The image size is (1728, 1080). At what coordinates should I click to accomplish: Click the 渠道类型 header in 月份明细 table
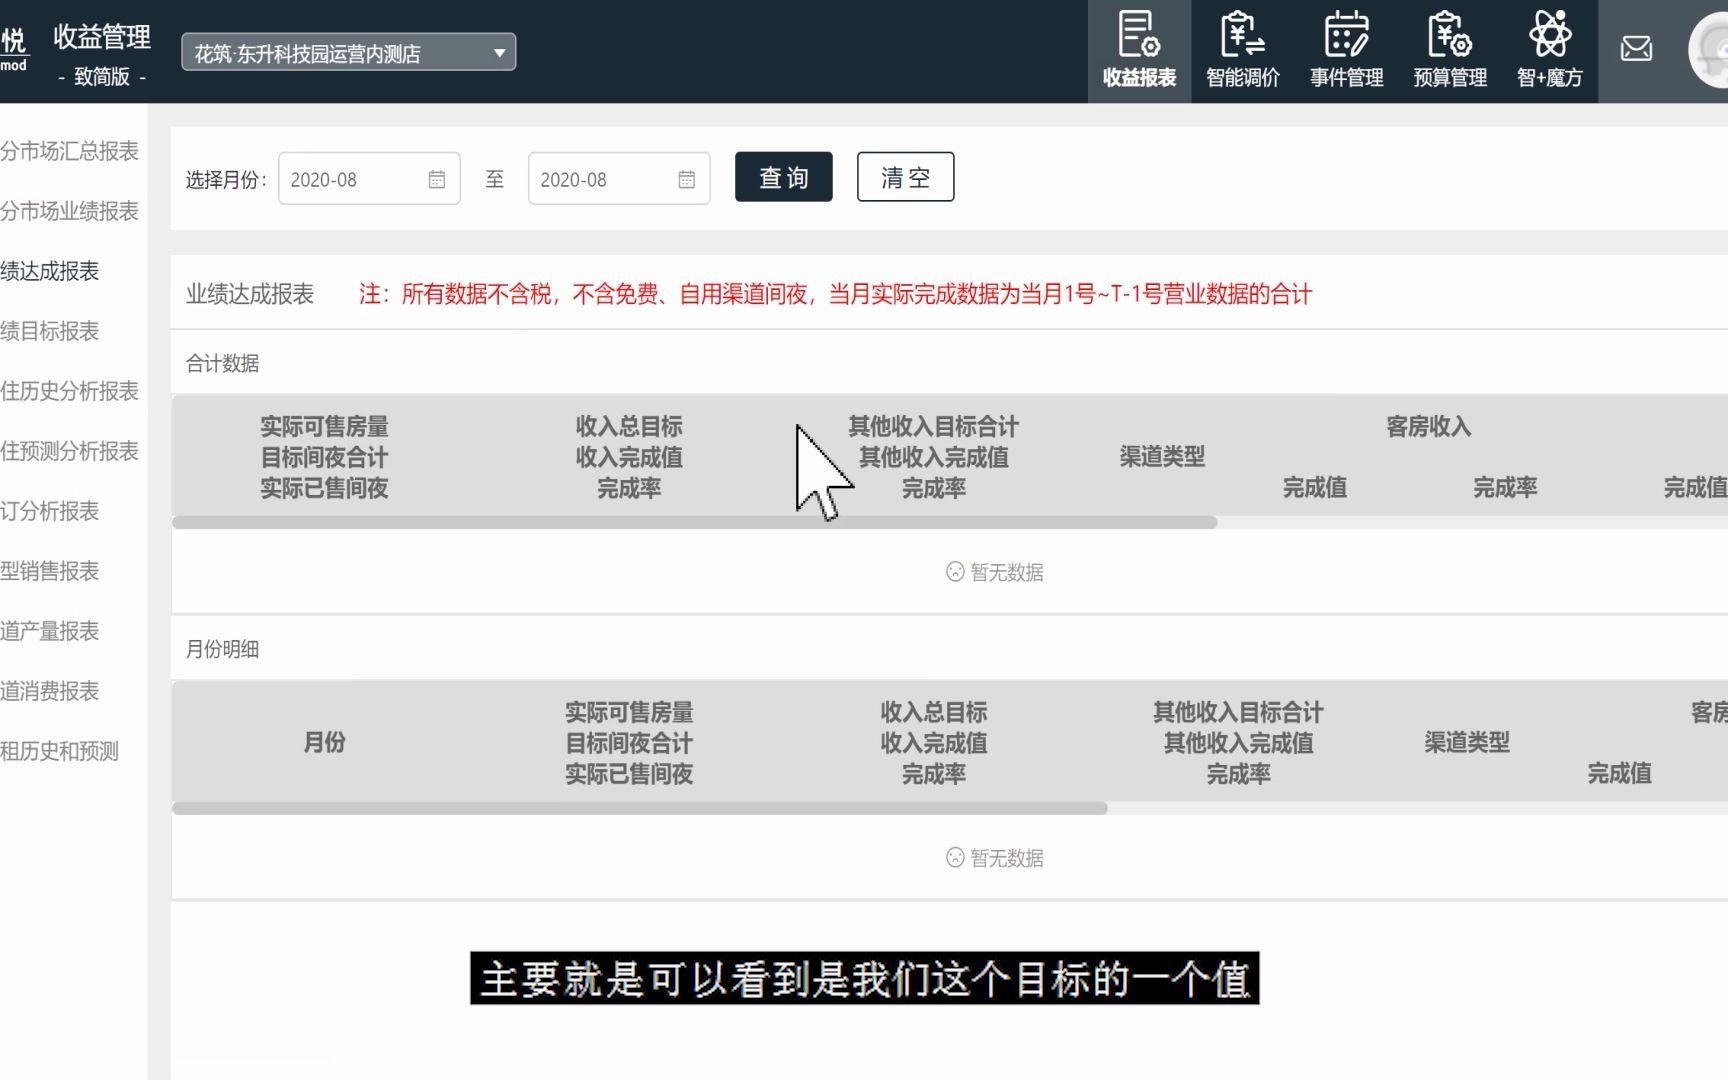[1467, 742]
